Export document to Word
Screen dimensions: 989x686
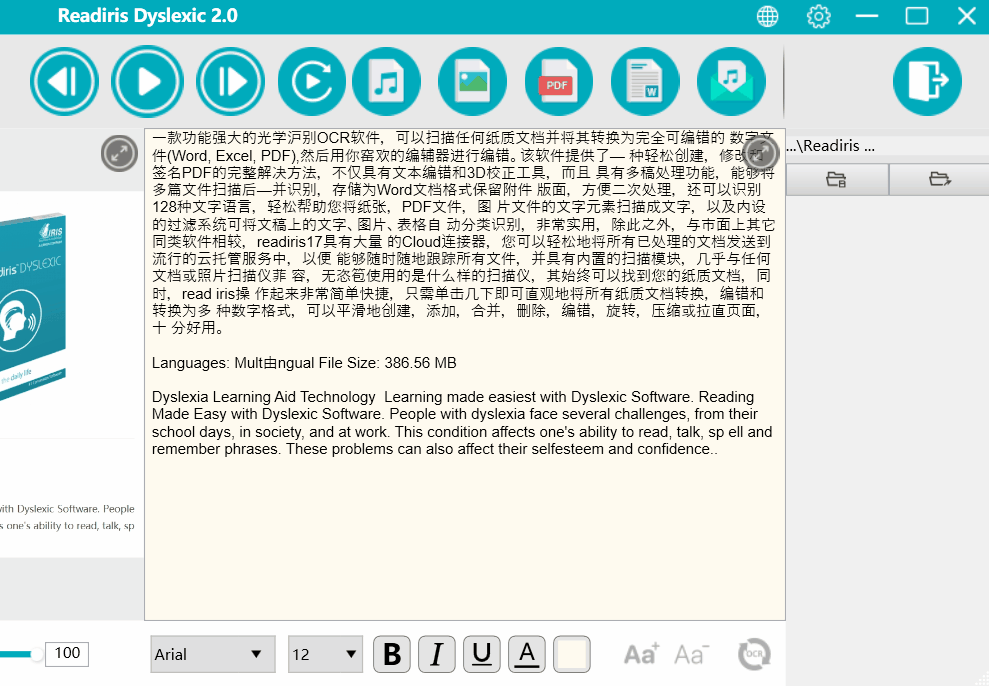click(x=645, y=81)
